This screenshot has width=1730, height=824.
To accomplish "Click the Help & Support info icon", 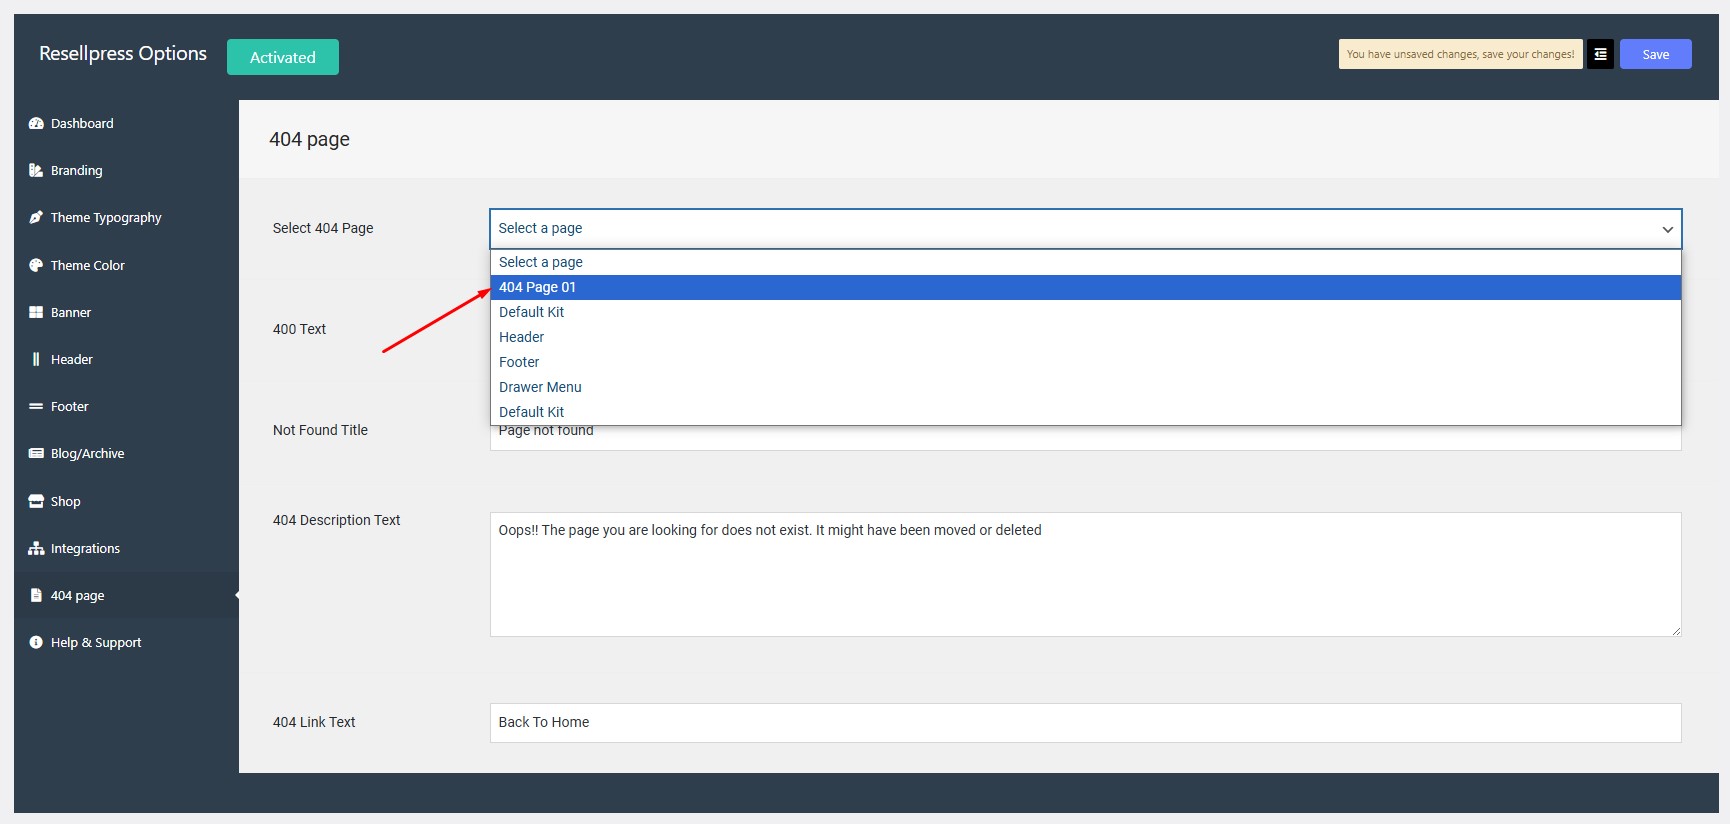I will click(36, 643).
